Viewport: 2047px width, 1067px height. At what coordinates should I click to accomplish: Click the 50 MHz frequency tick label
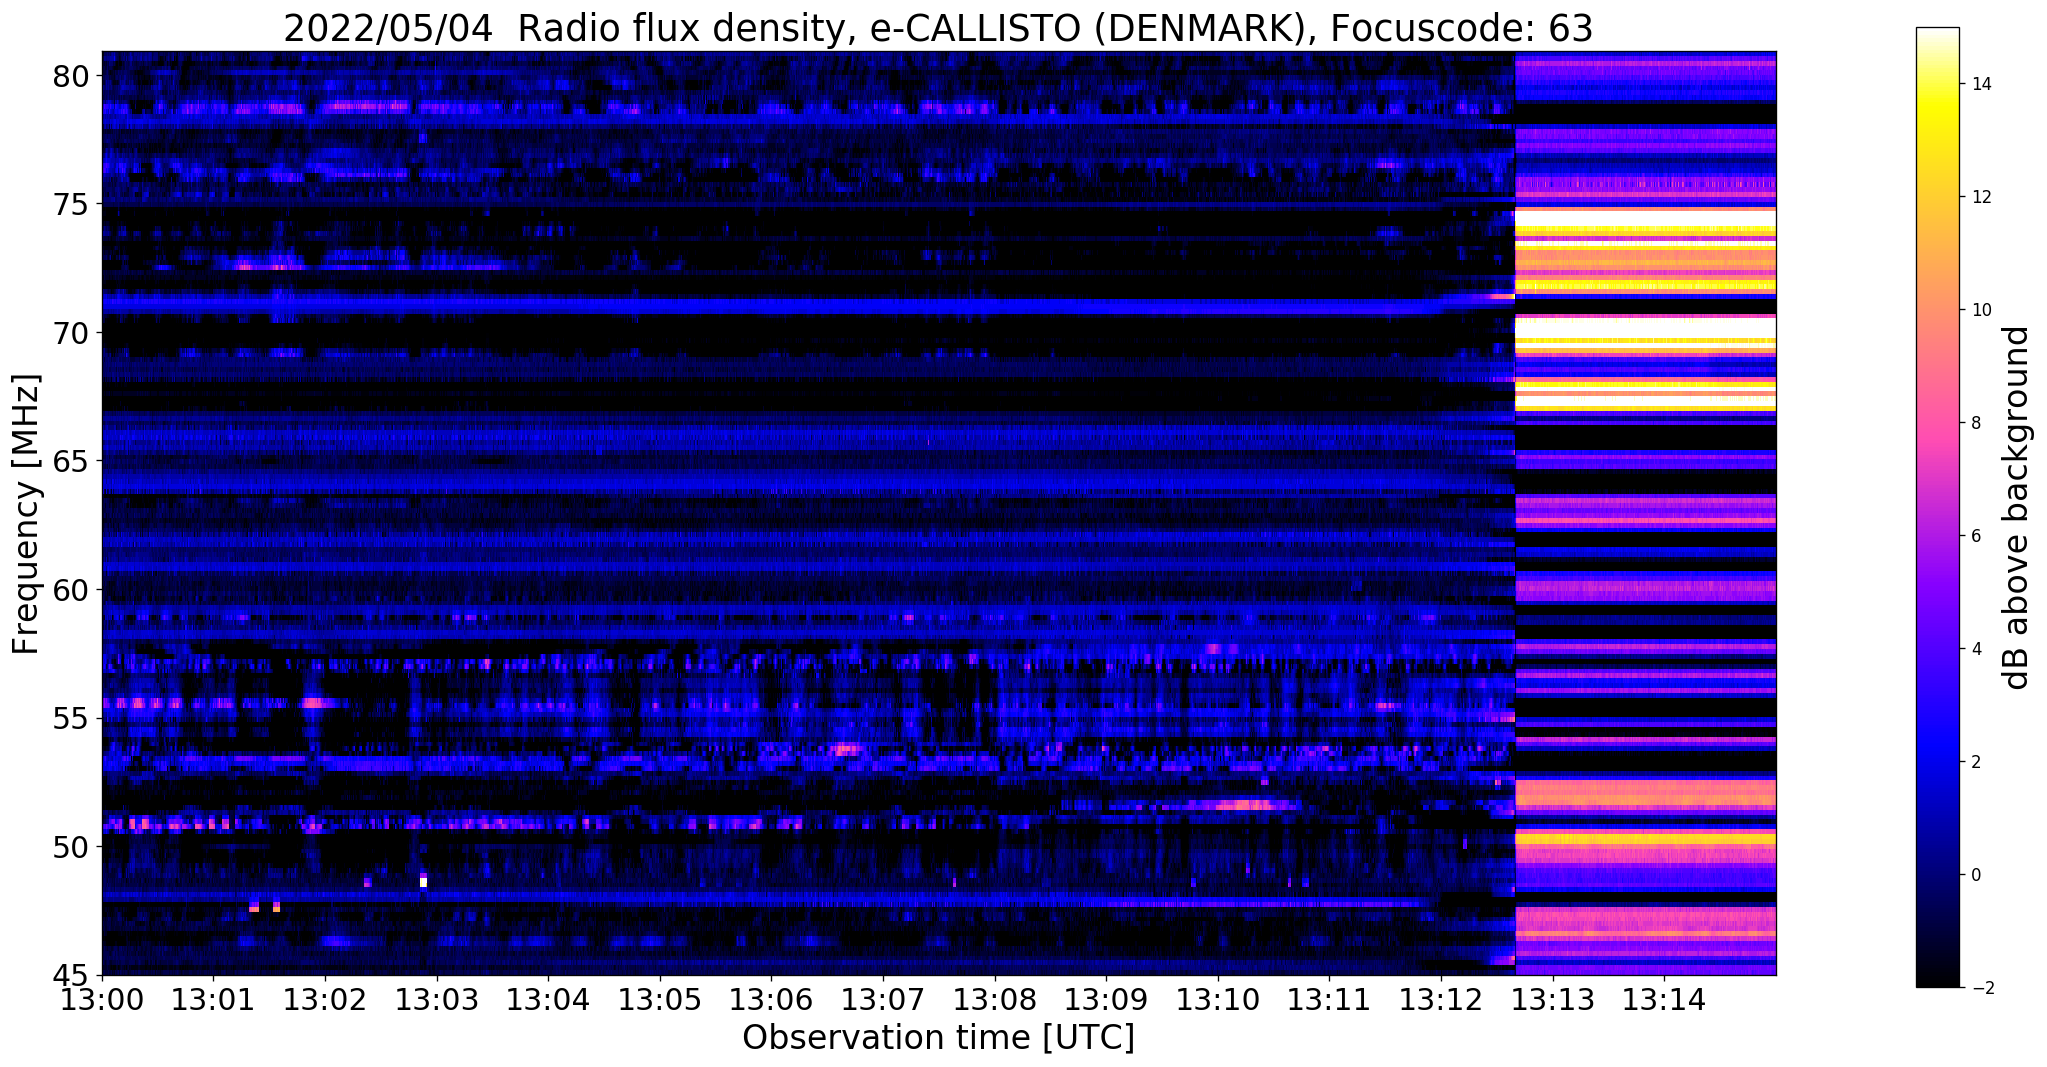pos(71,847)
